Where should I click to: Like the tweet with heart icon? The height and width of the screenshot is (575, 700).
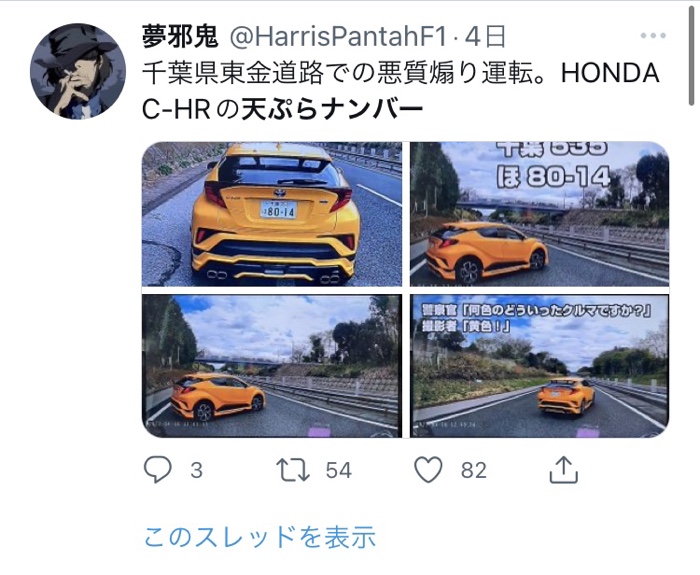[428, 470]
